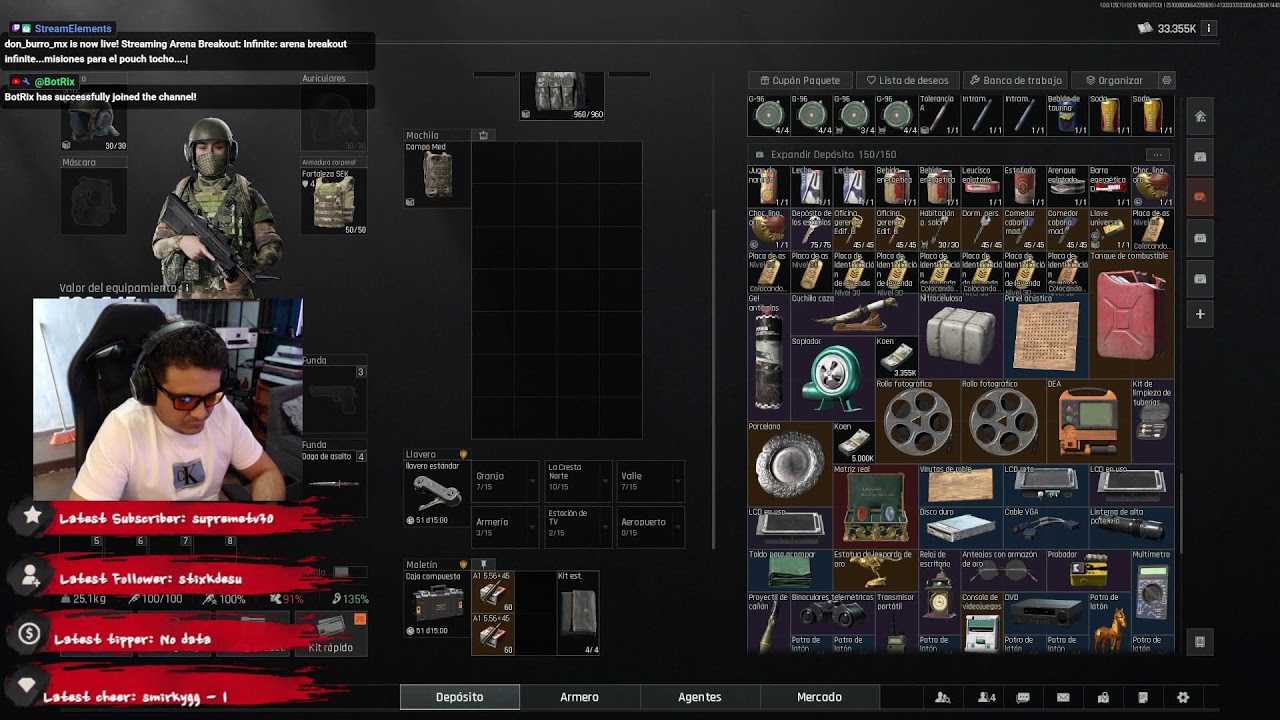The image size is (1280, 720).
Task: Click the info icon beside Valor del equipamiento
Action: pos(186,288)
